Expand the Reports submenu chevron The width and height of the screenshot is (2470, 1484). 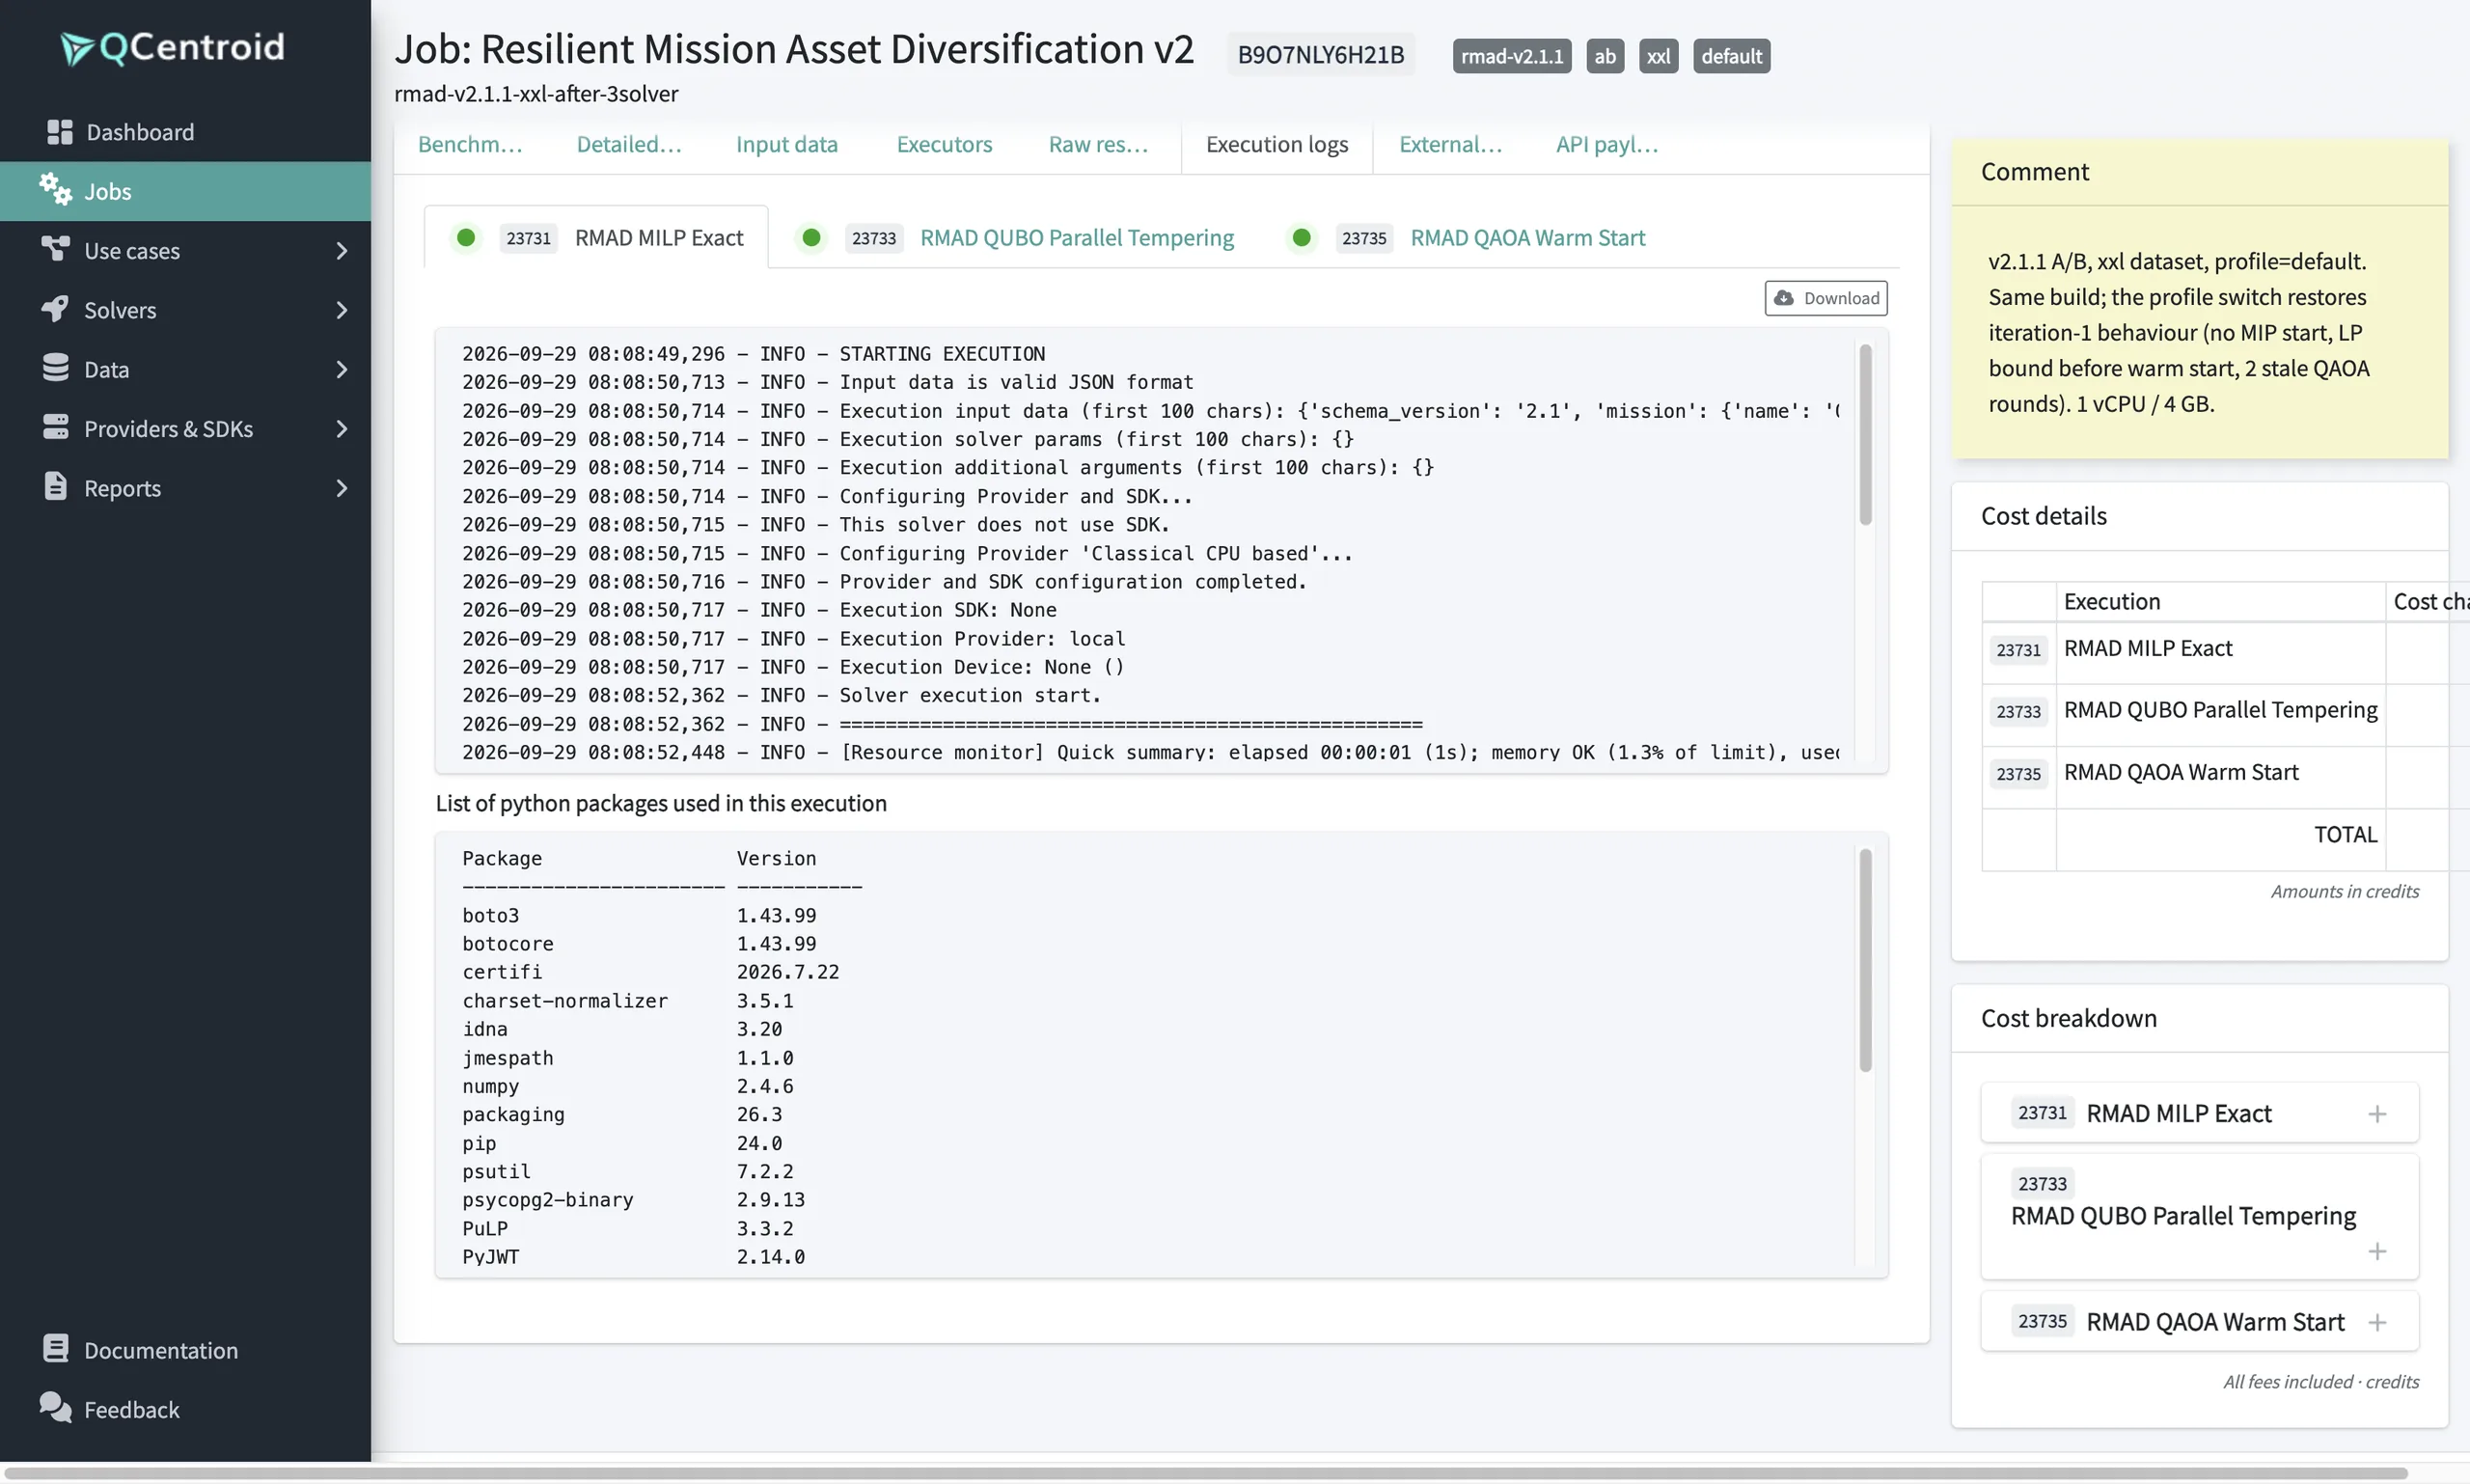[341, 488]
